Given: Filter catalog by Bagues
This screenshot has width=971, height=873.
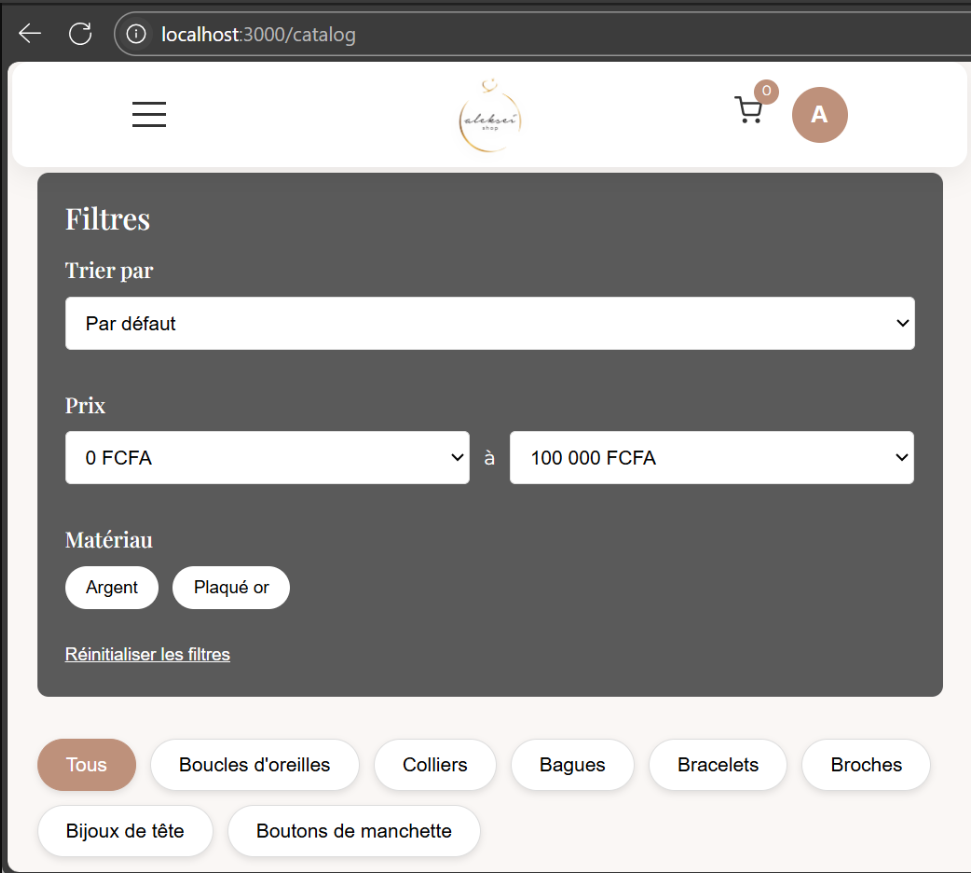Looking at the screenshot, I should [572, 765].
